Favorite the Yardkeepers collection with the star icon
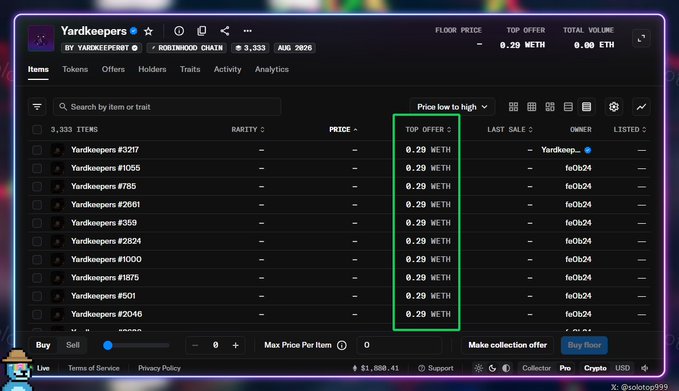This screenshot has height=391, width=679. point(149,31)
